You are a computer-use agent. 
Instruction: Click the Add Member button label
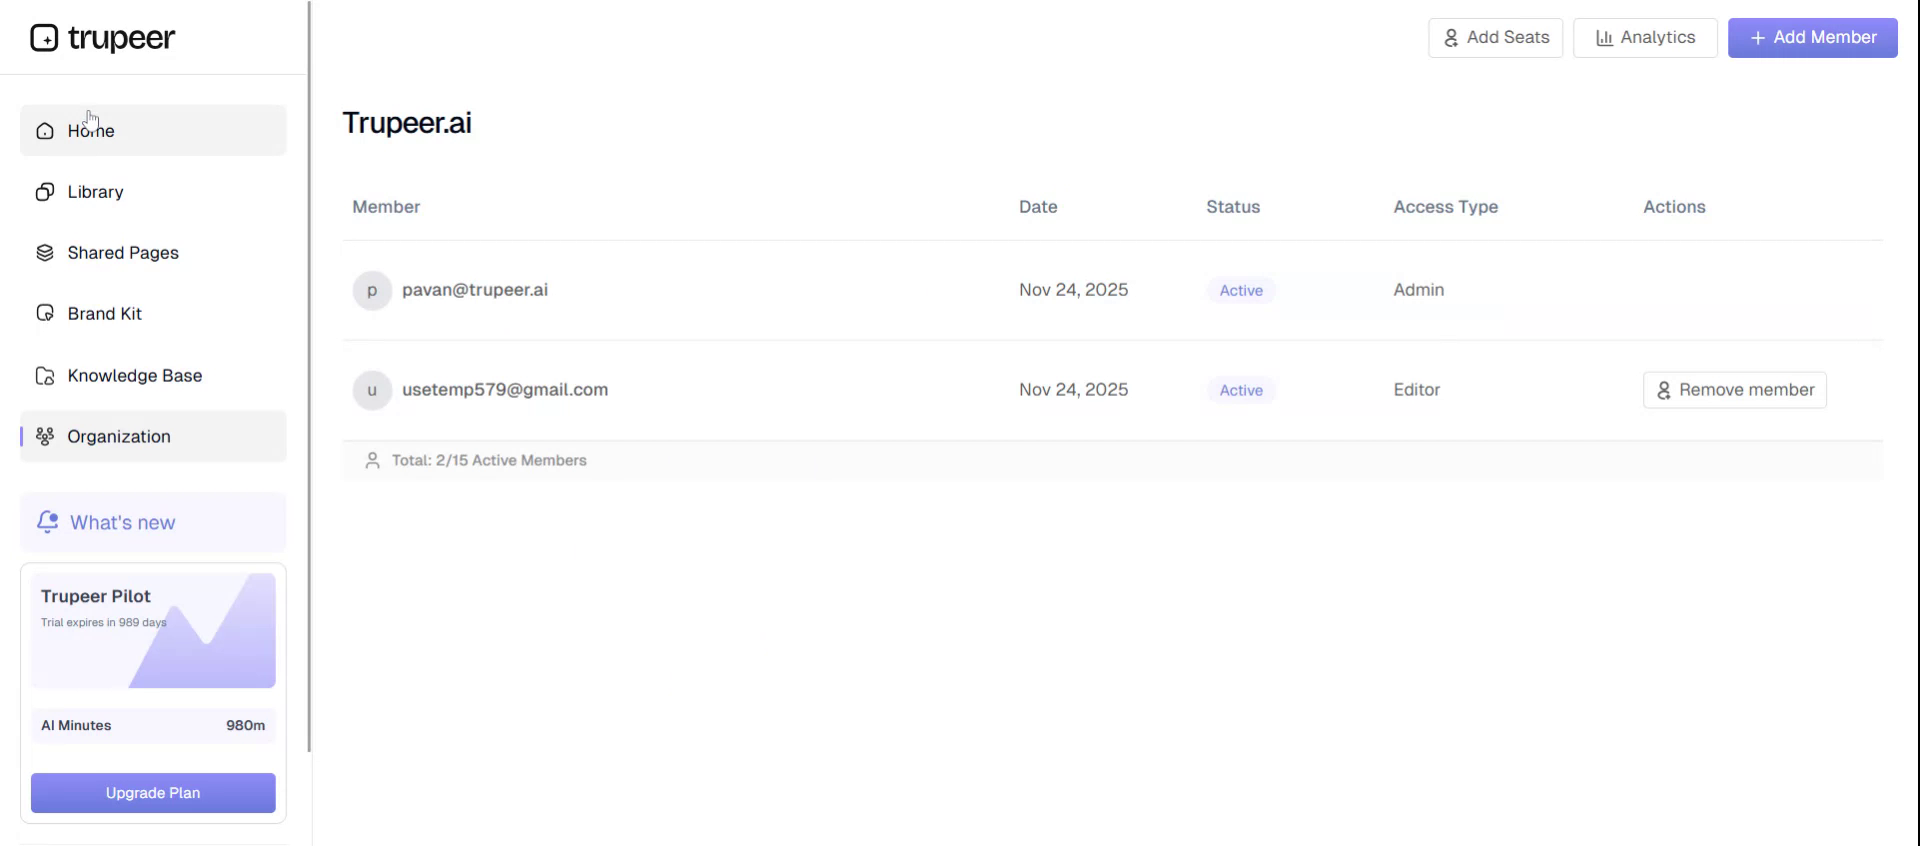click(1825, 38)
